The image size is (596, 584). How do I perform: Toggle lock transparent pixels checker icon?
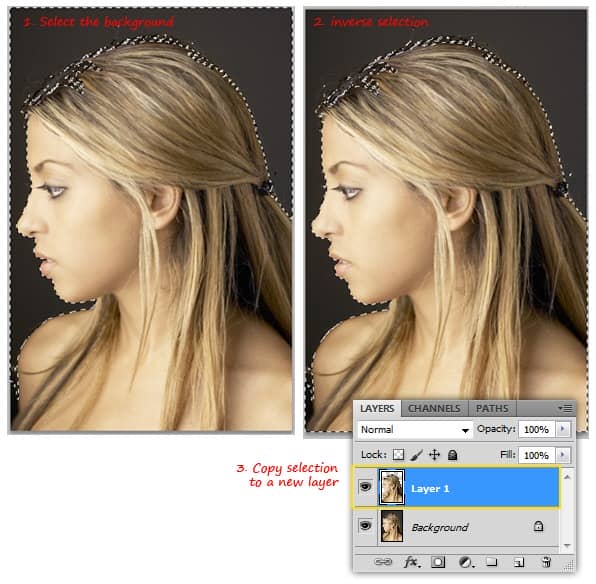398,455
